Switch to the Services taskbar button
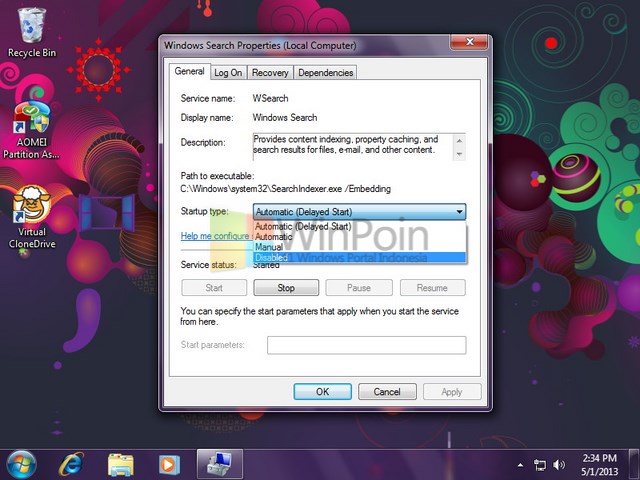The image size is (640, 480). tap(220, 464)
